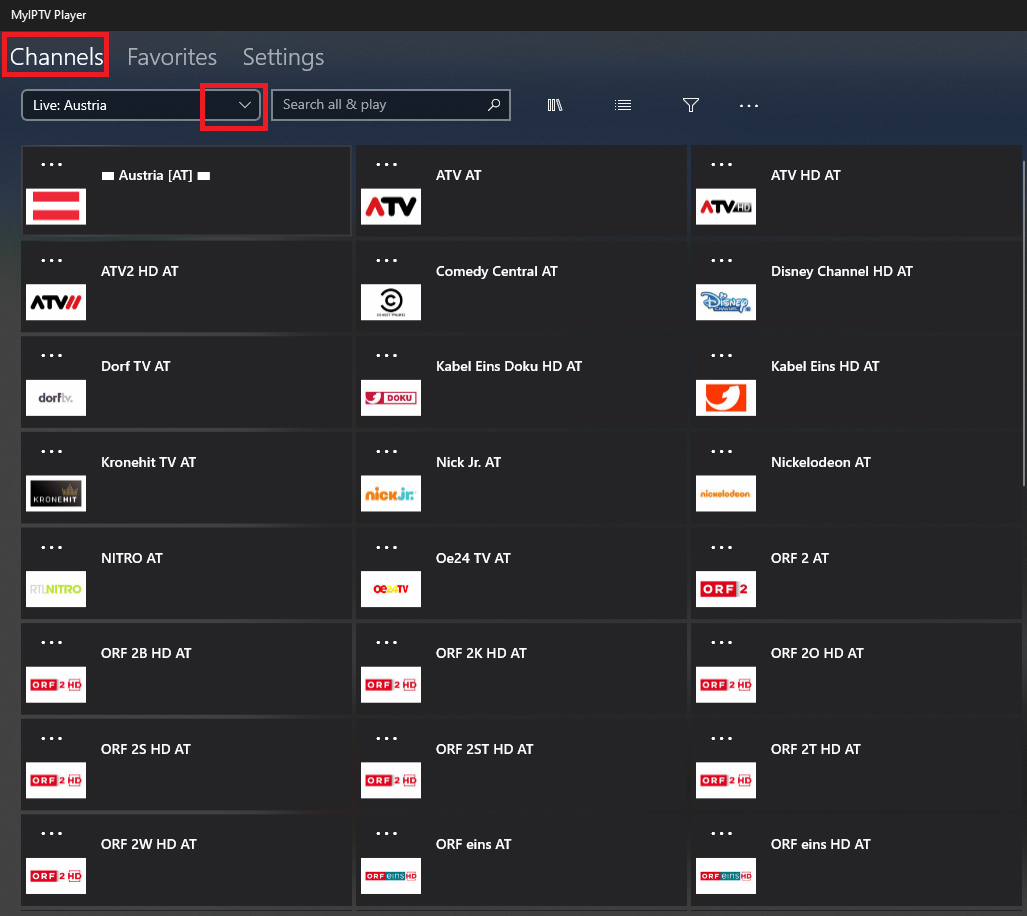Click the Austria flag thumbnail
This screenshot has width=1027, height=916.
tap(56, 207)
